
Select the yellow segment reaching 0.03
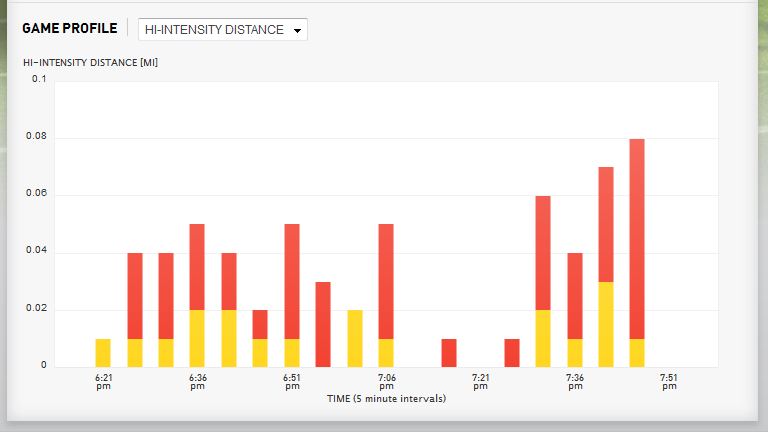[606, 324]
